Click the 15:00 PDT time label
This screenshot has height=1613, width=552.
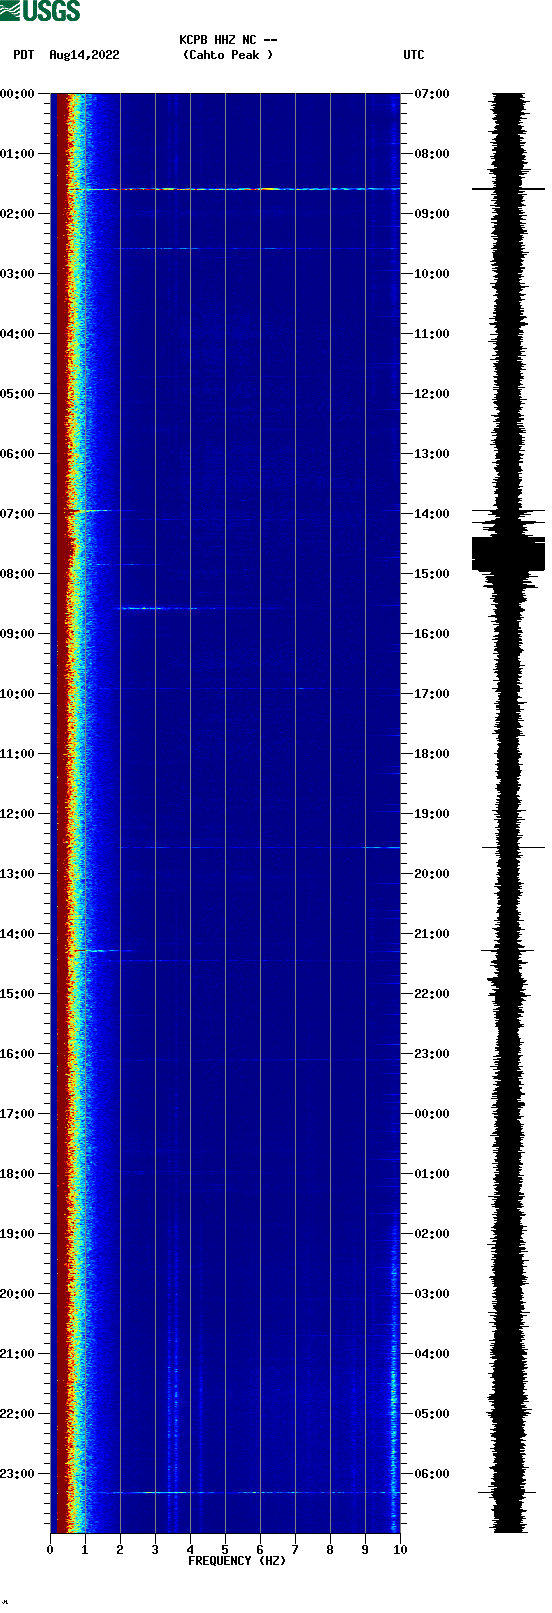point(18,994)
